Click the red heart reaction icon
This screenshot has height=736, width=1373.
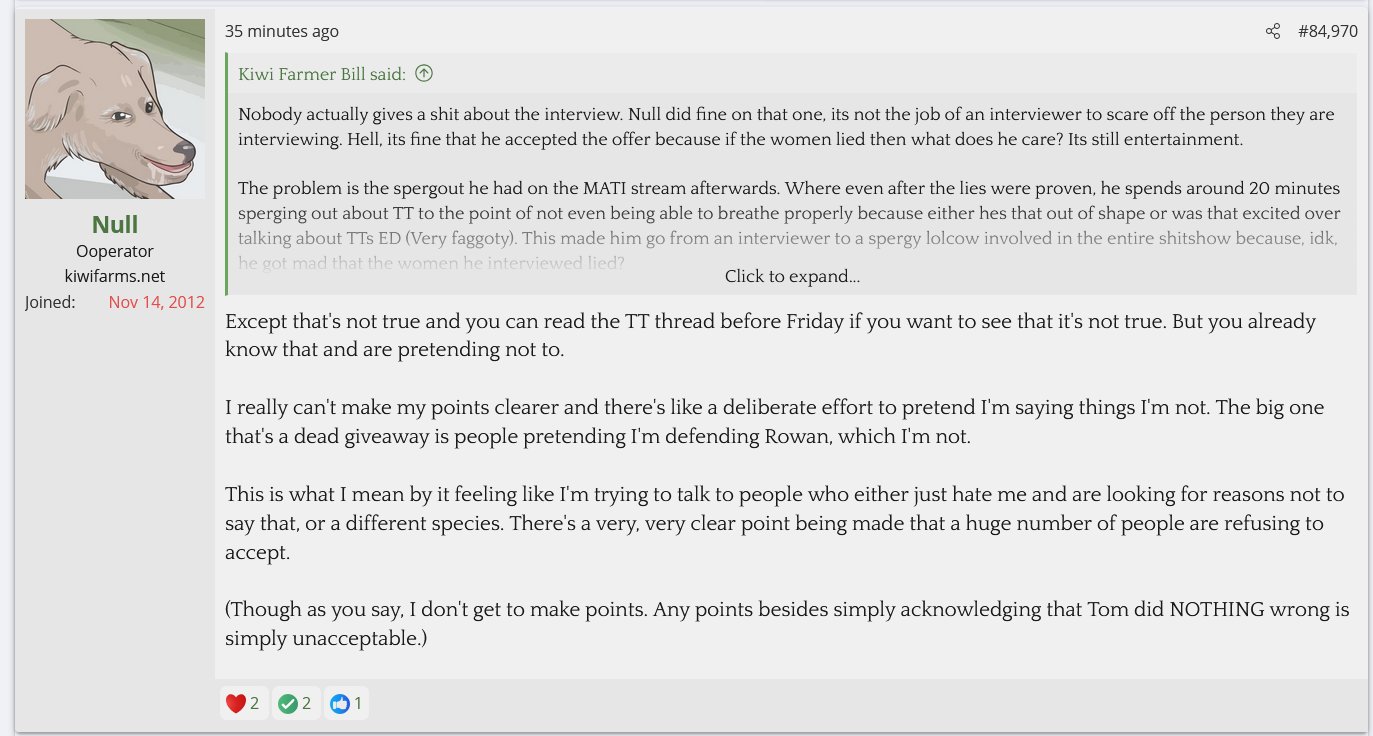pos(235,704)
